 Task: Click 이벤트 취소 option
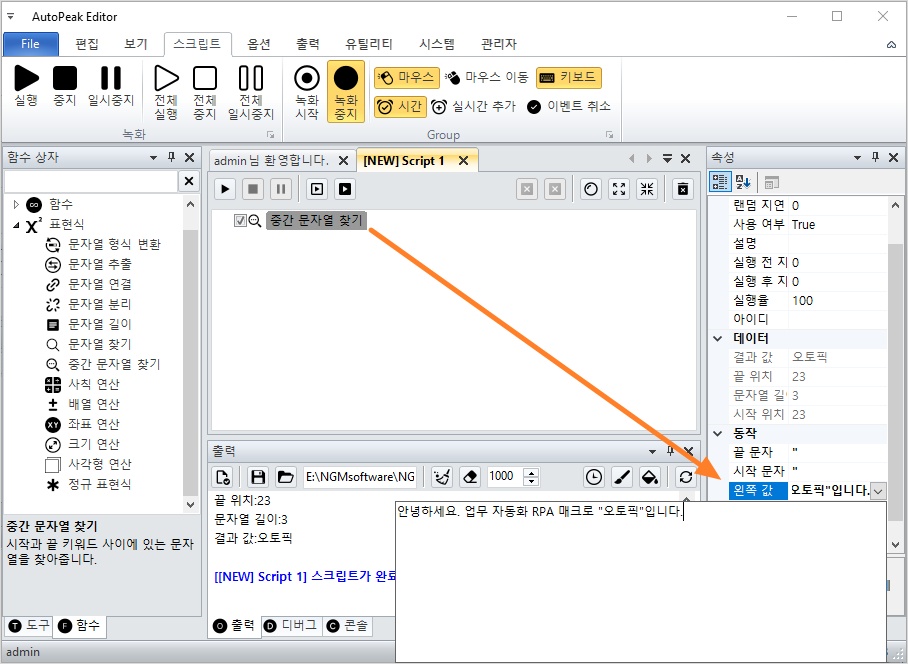[569, 107]
